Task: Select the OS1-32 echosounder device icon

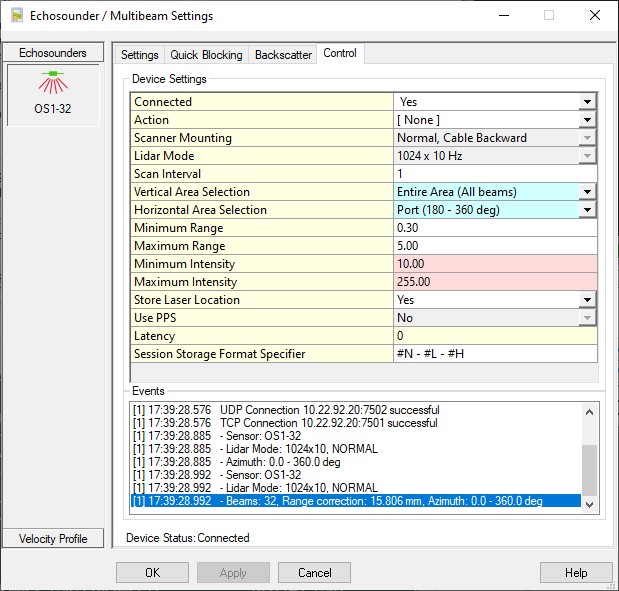Action: coord(53,95)
